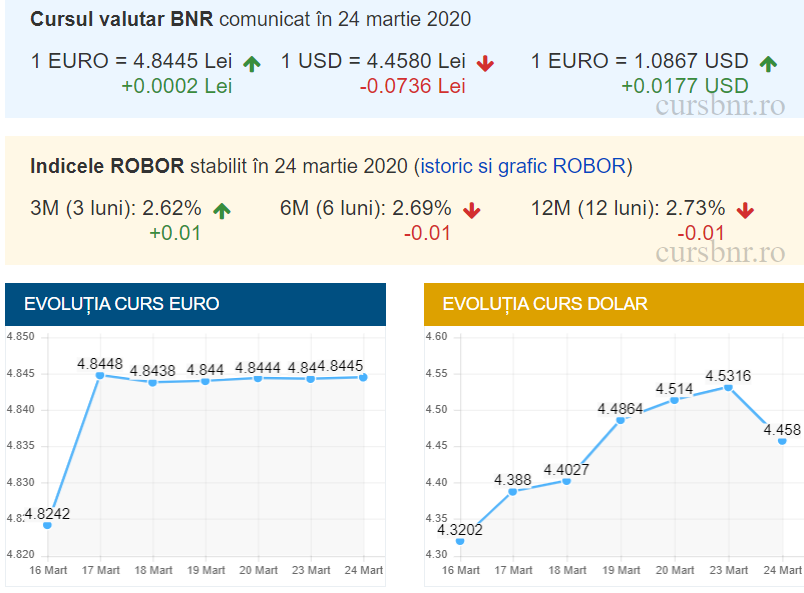Click the 16 Mart dollar point 4.3202
The width and height of the screenshot is (804, 593).
pyautogui.click(x=459, y=541)
